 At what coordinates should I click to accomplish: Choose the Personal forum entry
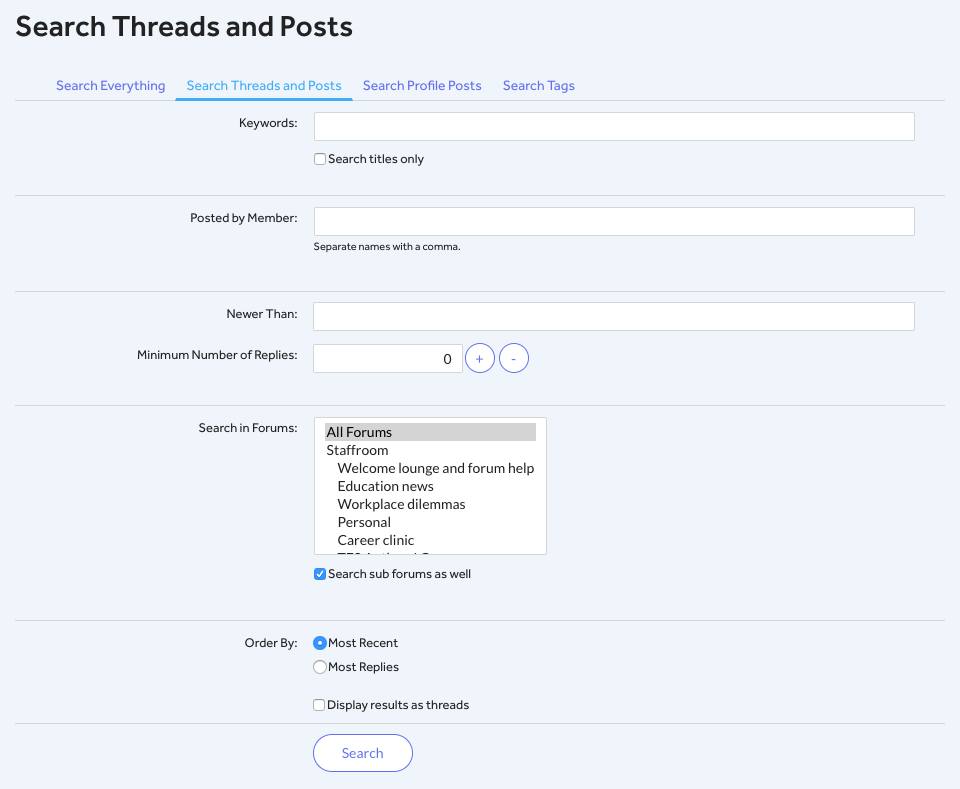coord(430,522)
